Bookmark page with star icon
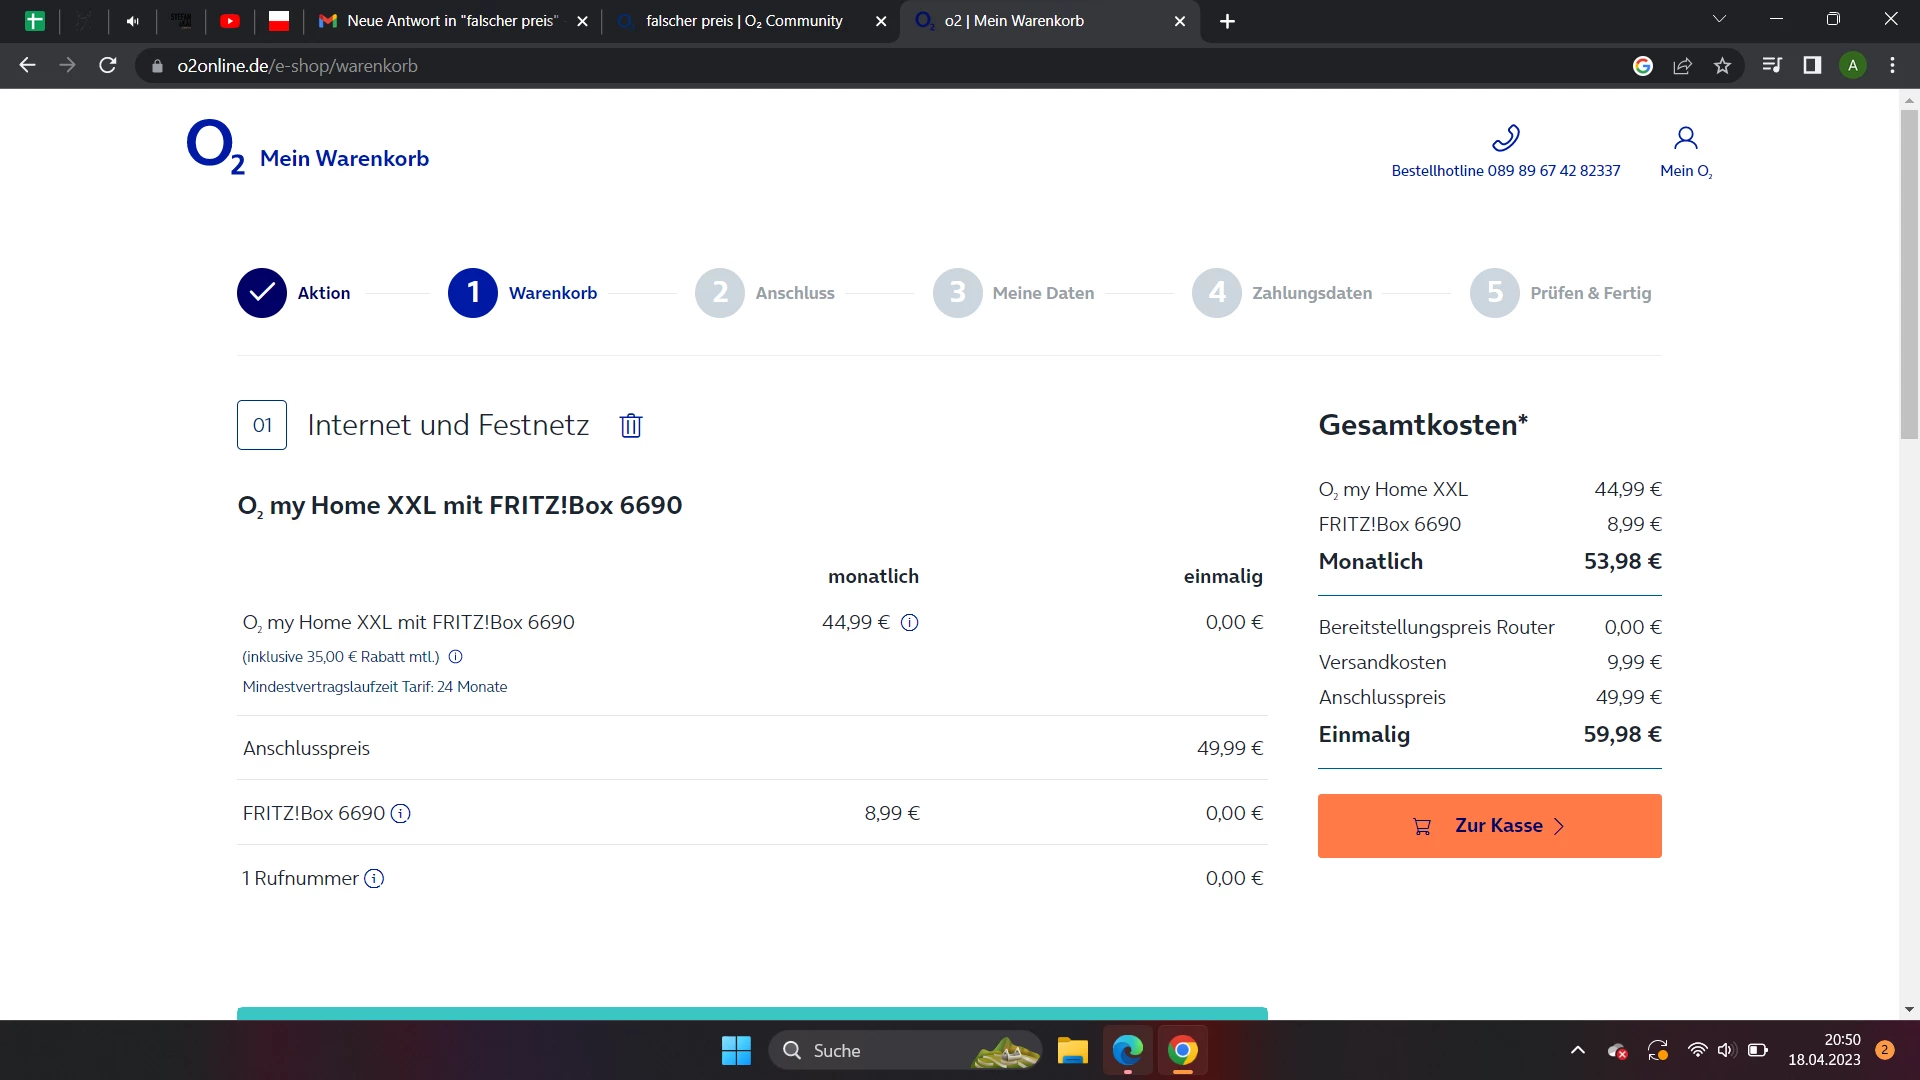This screenshot has width=1920, height=1080. [1722, 66]
